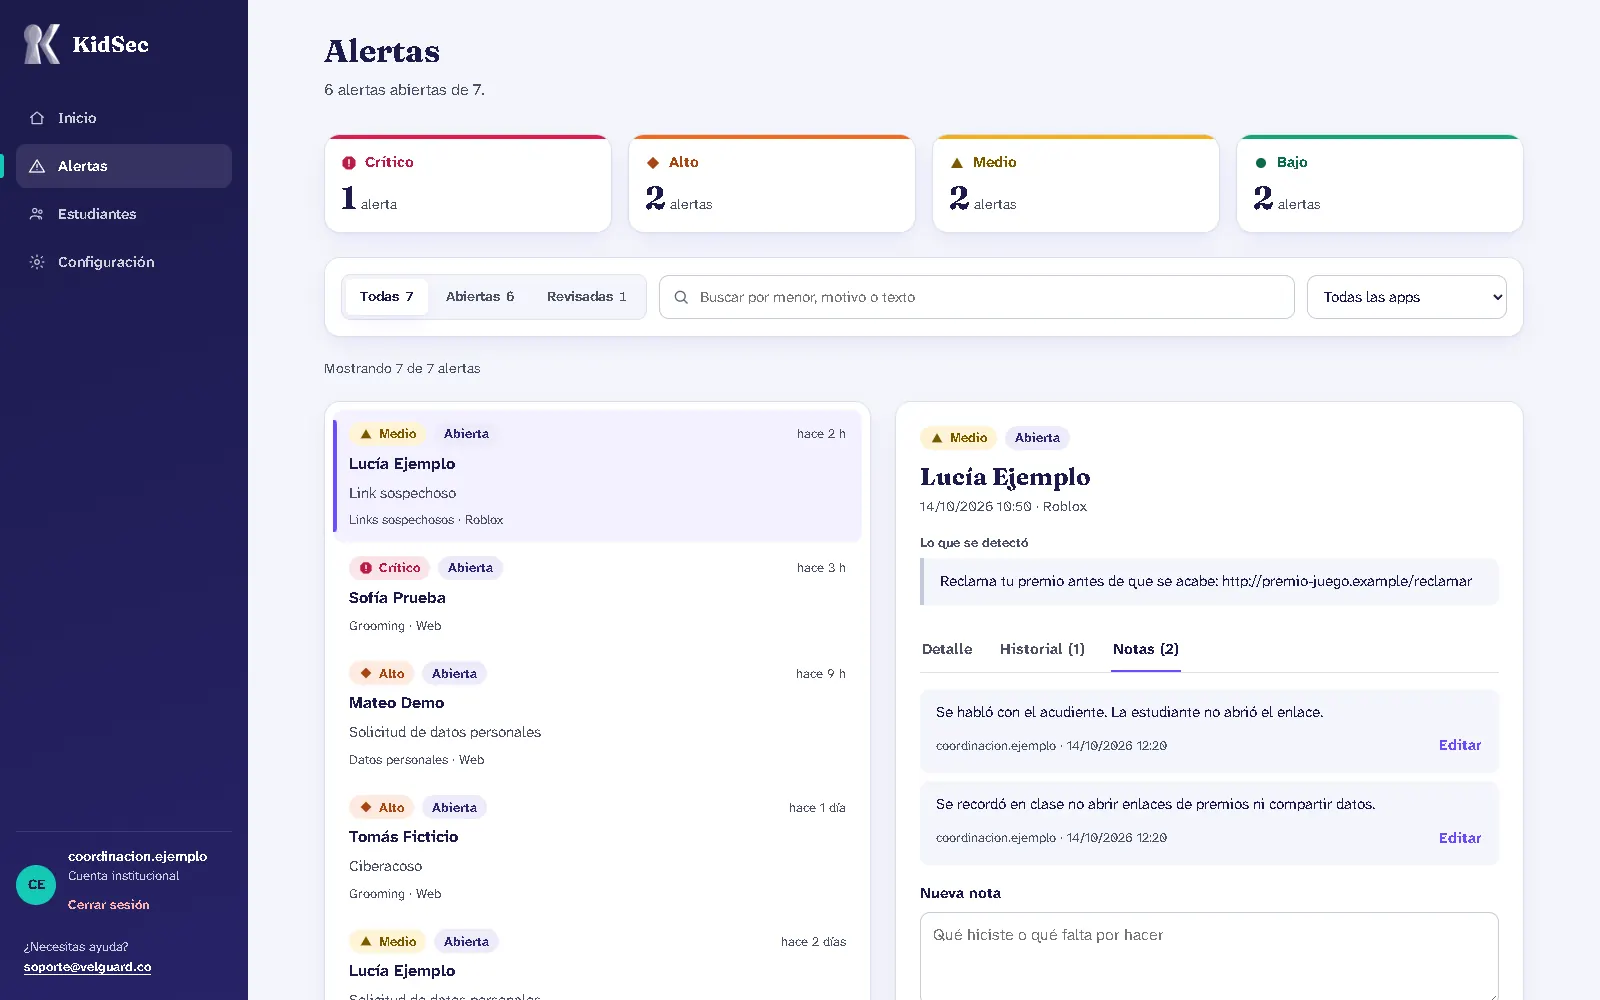Click the Alto badge on Mateo Demo

381,674
